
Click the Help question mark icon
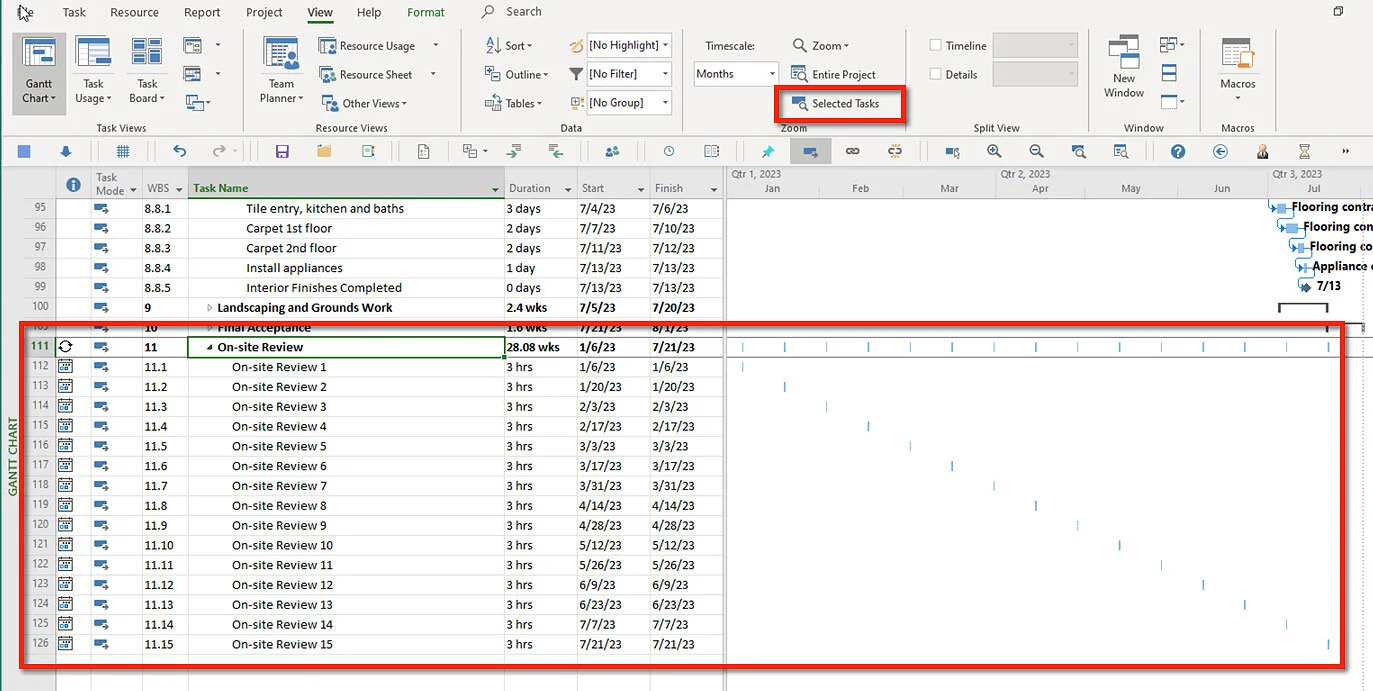pos(1177,151)
